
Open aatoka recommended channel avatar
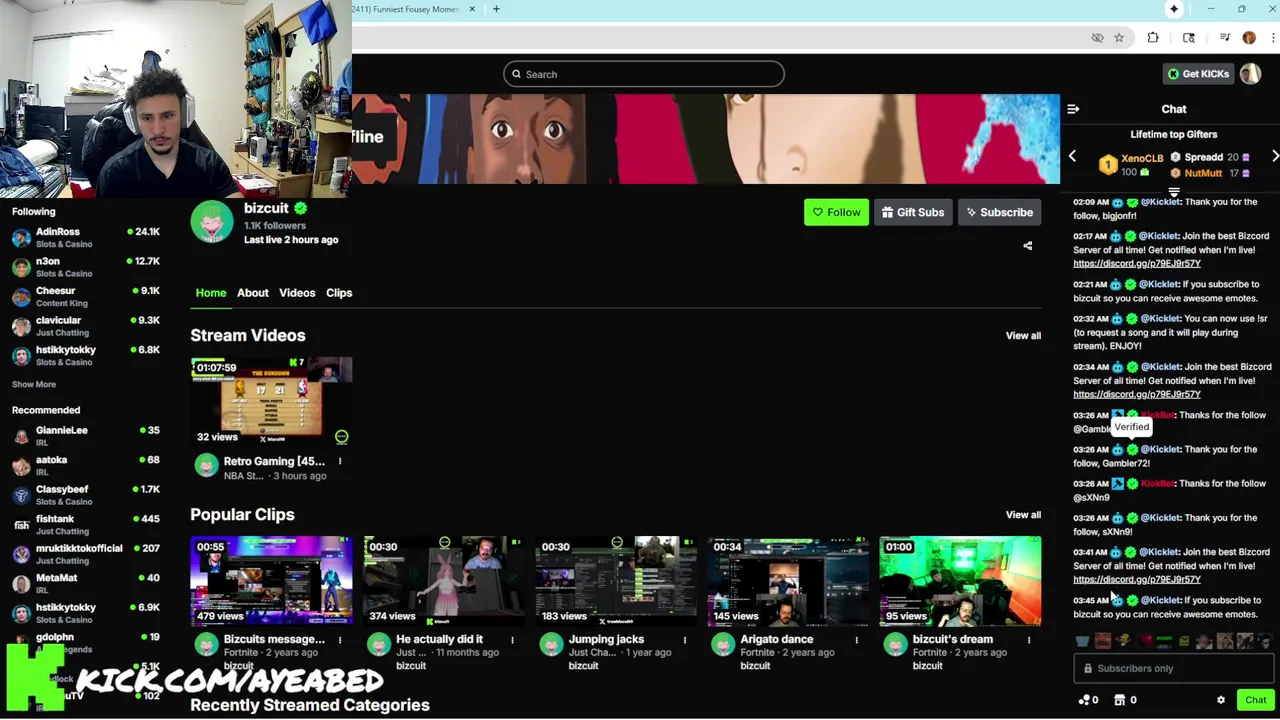(x=21, y=466)
